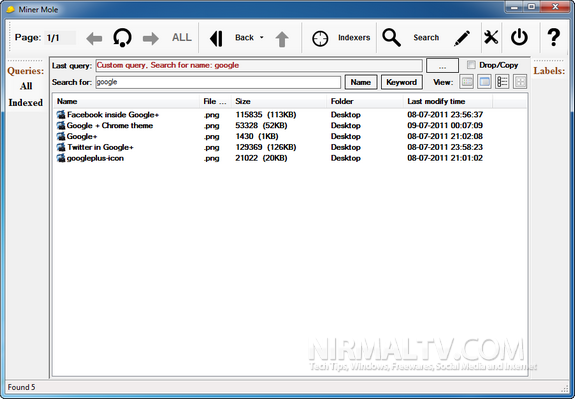
Task: Expand the Back dropdown arrow
Action: (x=261, y=37)
